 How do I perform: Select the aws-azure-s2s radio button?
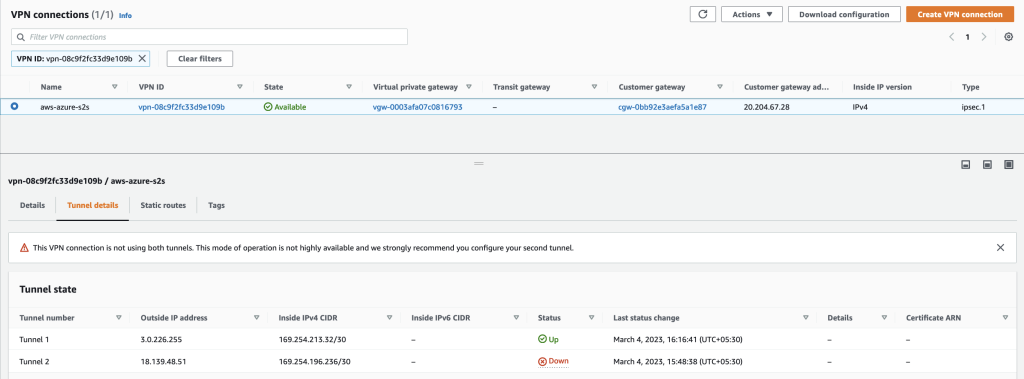[14, 106]
